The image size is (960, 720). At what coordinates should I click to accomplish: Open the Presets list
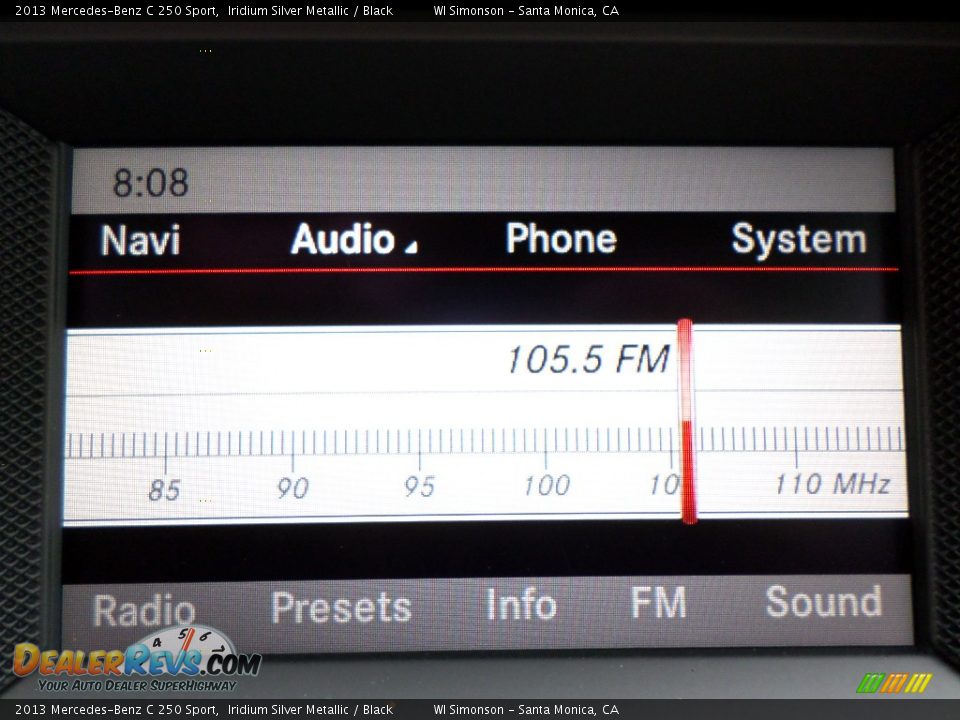tap(341, 607)
